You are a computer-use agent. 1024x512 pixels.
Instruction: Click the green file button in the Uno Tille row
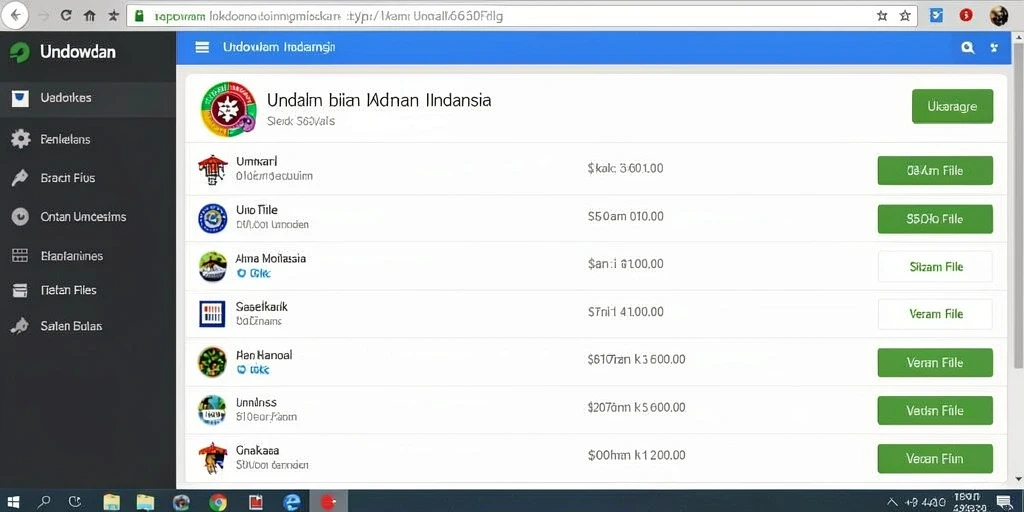[935, 219]
